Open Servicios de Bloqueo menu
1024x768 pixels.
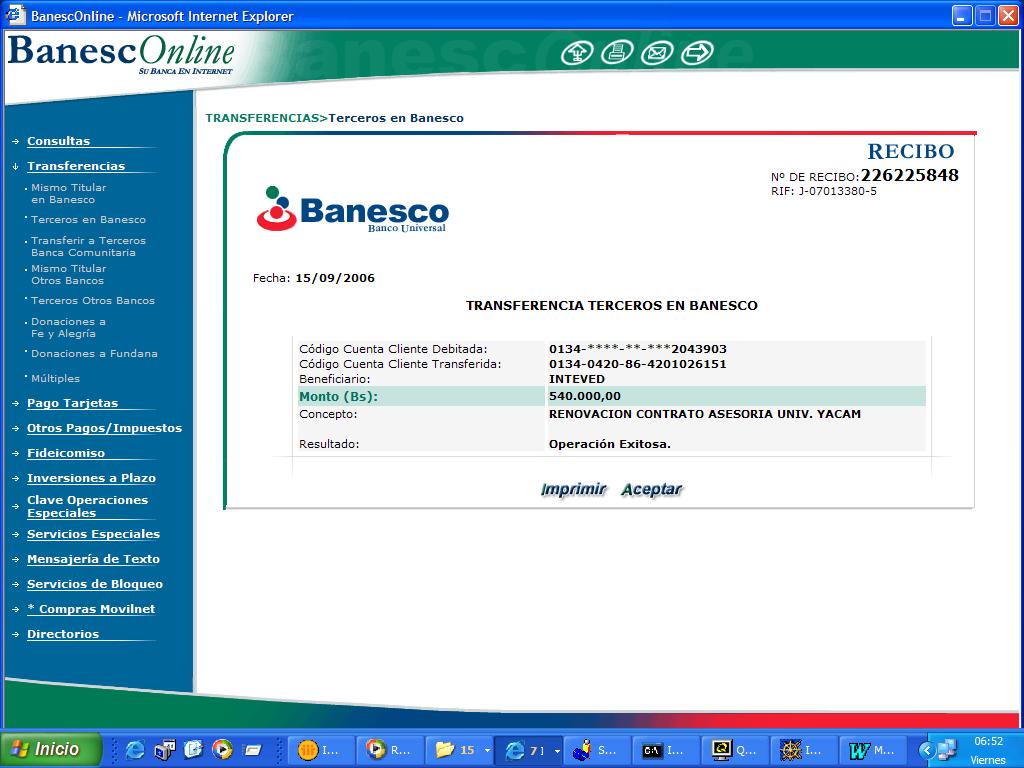point(95,584)
